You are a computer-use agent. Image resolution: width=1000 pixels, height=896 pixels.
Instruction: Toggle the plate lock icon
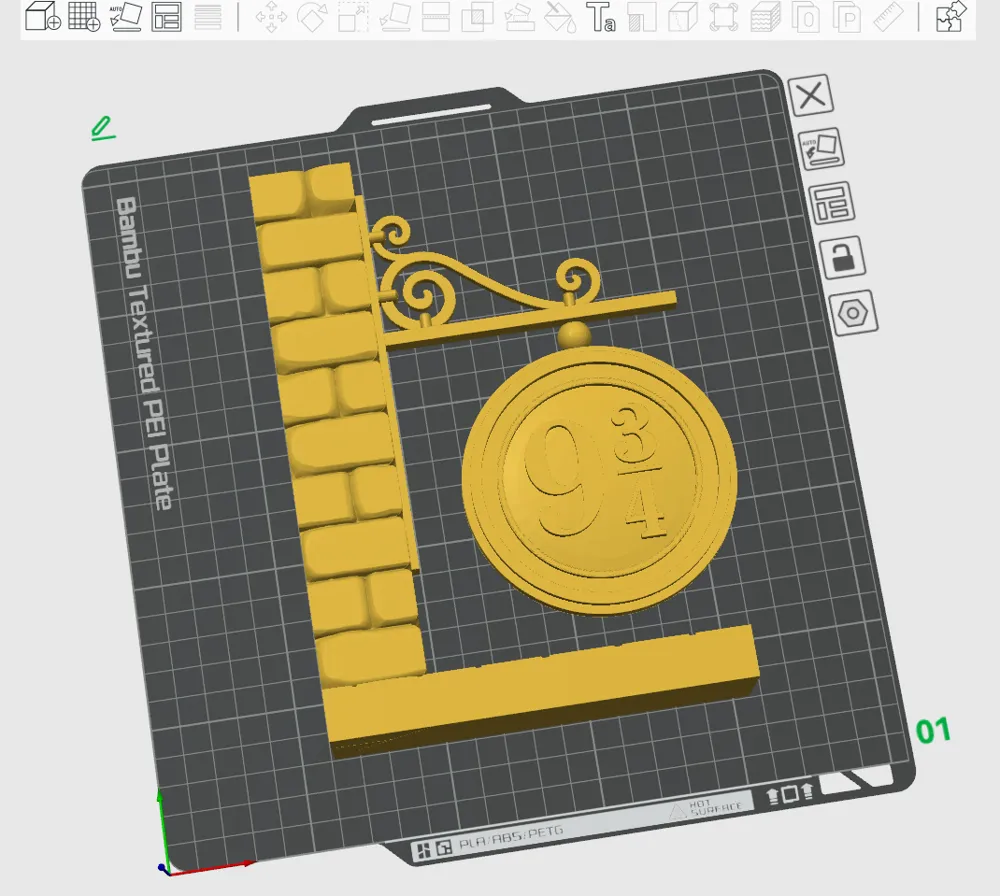pos(842,256)
